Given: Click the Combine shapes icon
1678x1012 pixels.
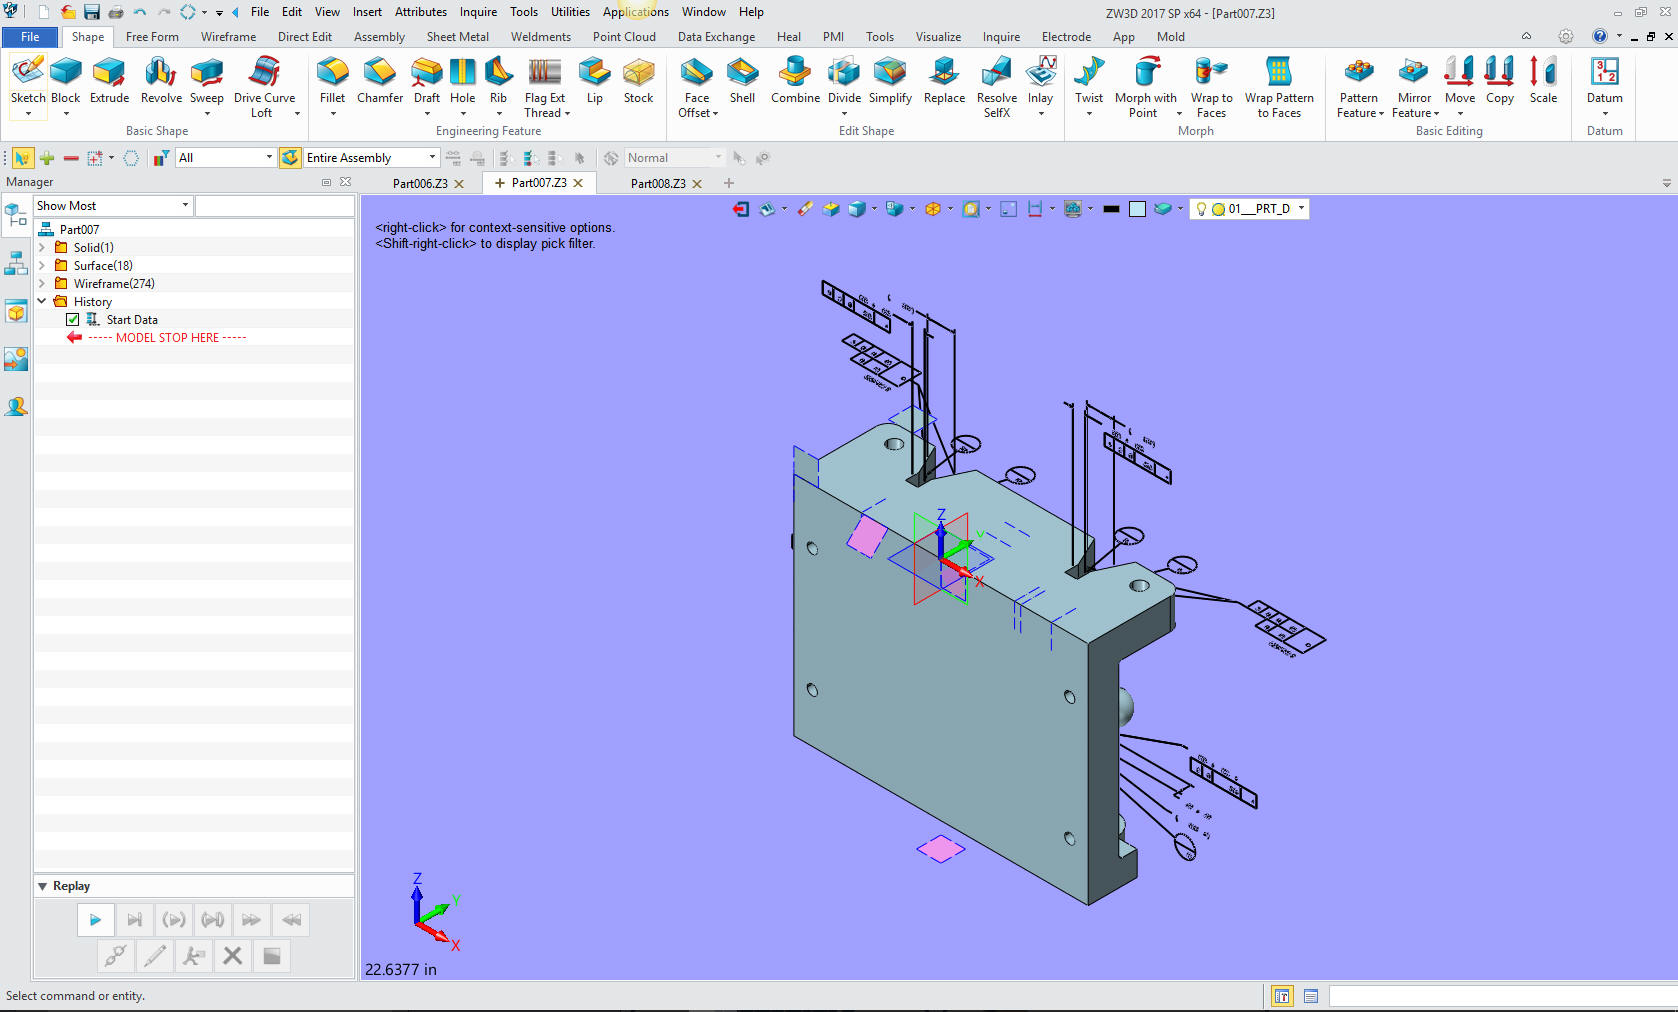Looking at the screenshot, I should point(795,80).
